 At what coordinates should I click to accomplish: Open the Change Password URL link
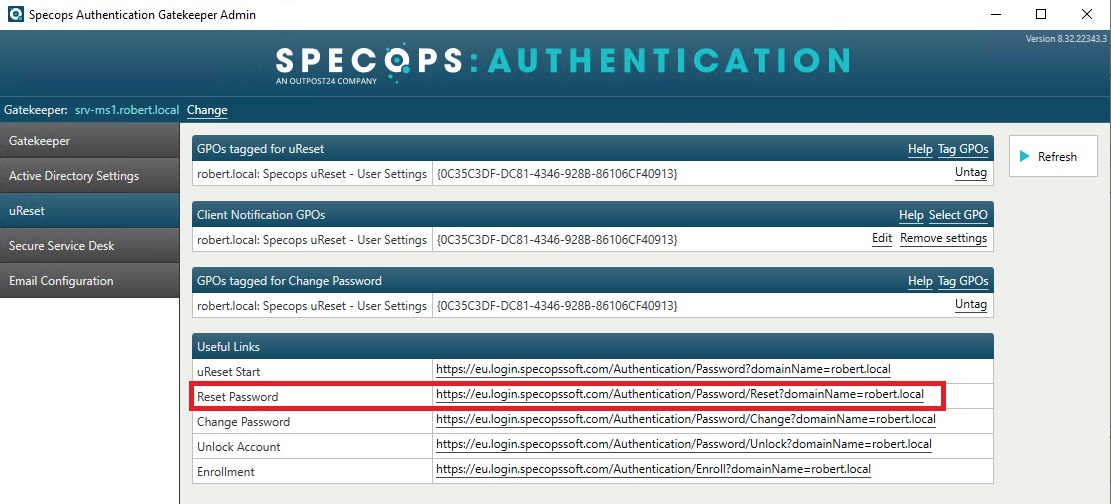[686, 420]
